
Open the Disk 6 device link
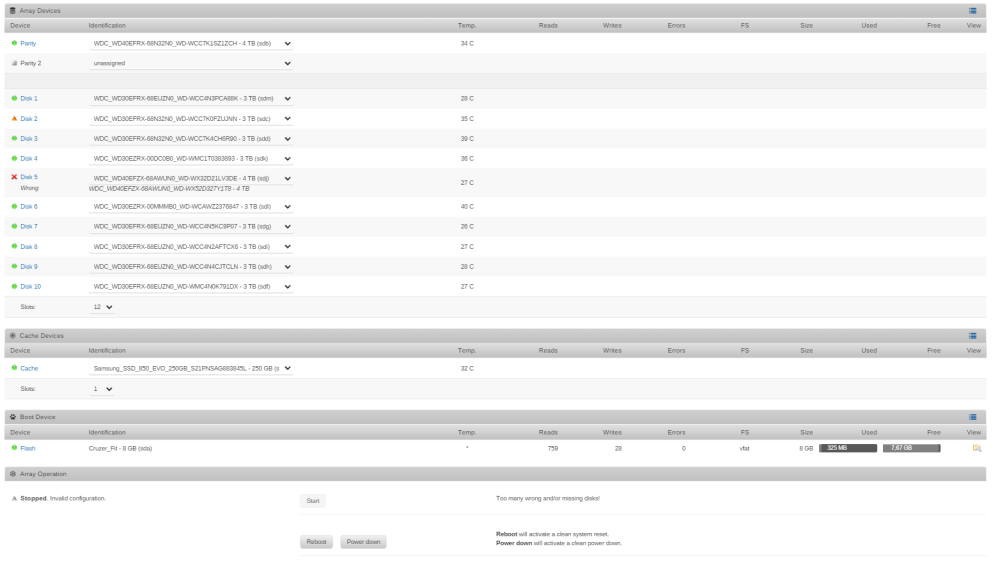(29, 207)
